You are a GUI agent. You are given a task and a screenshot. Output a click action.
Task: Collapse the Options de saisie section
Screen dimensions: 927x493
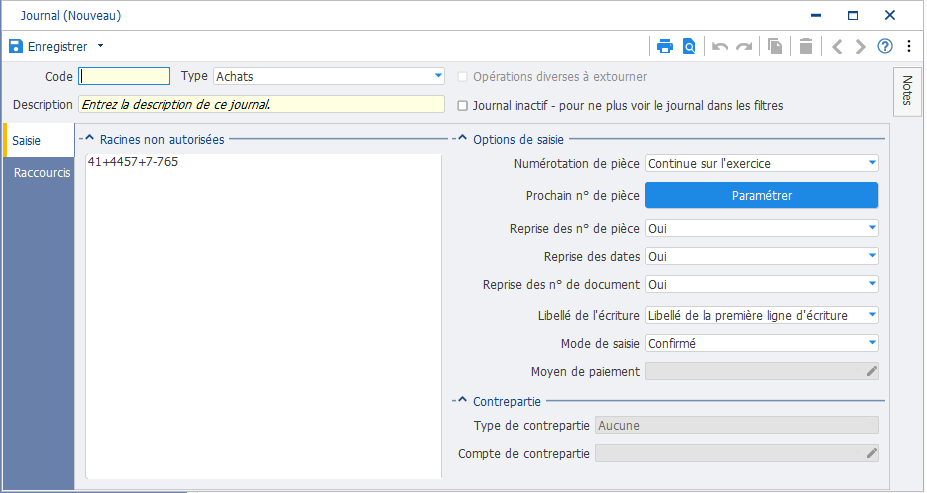[x=462, y=139]
